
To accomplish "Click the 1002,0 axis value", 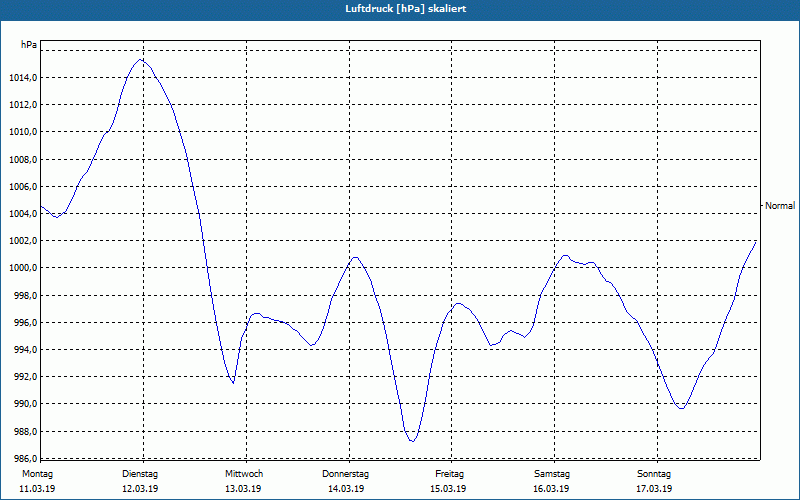I will [x=23, y=241].
